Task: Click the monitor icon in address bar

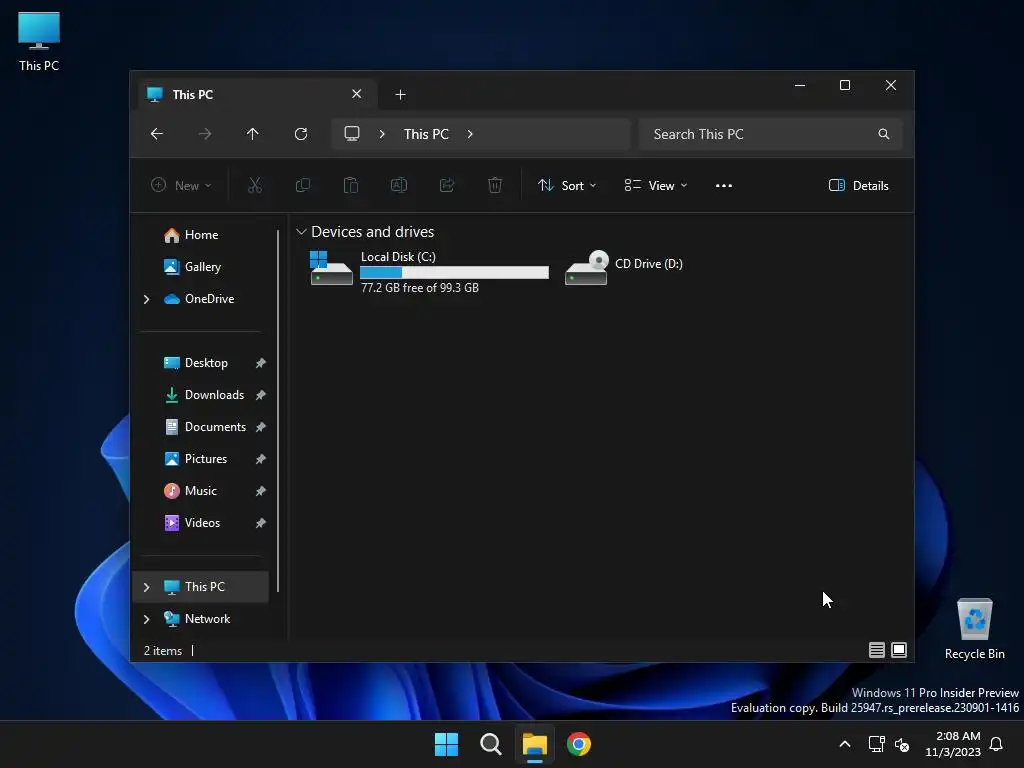Action: pos(352,134)
